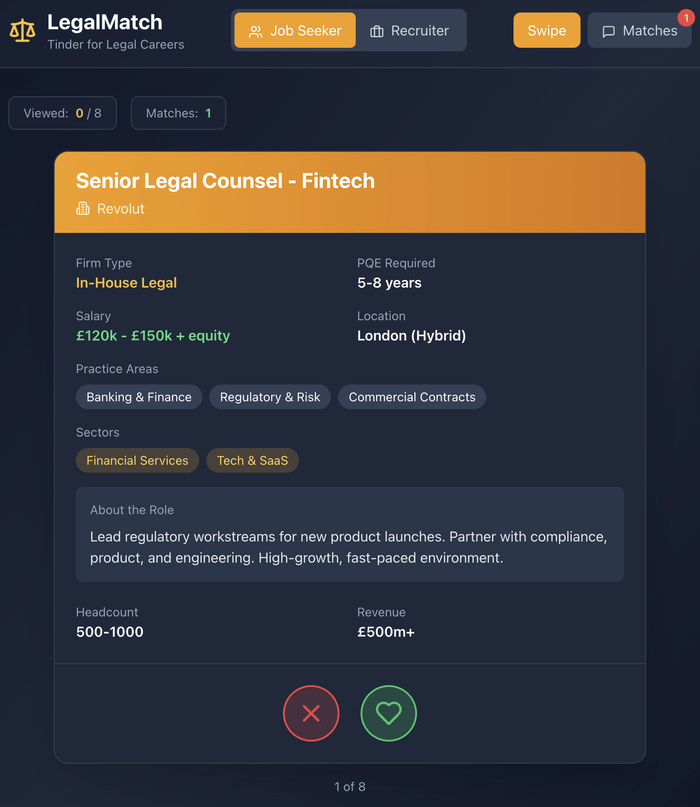
Task: Click the red notification badge on Matches
Action: (x=683, y=16)
